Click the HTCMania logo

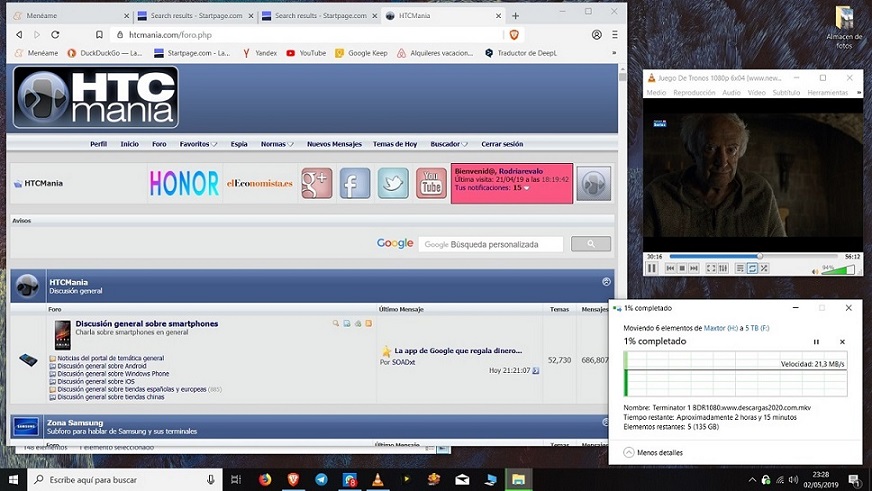pos(96,97)
